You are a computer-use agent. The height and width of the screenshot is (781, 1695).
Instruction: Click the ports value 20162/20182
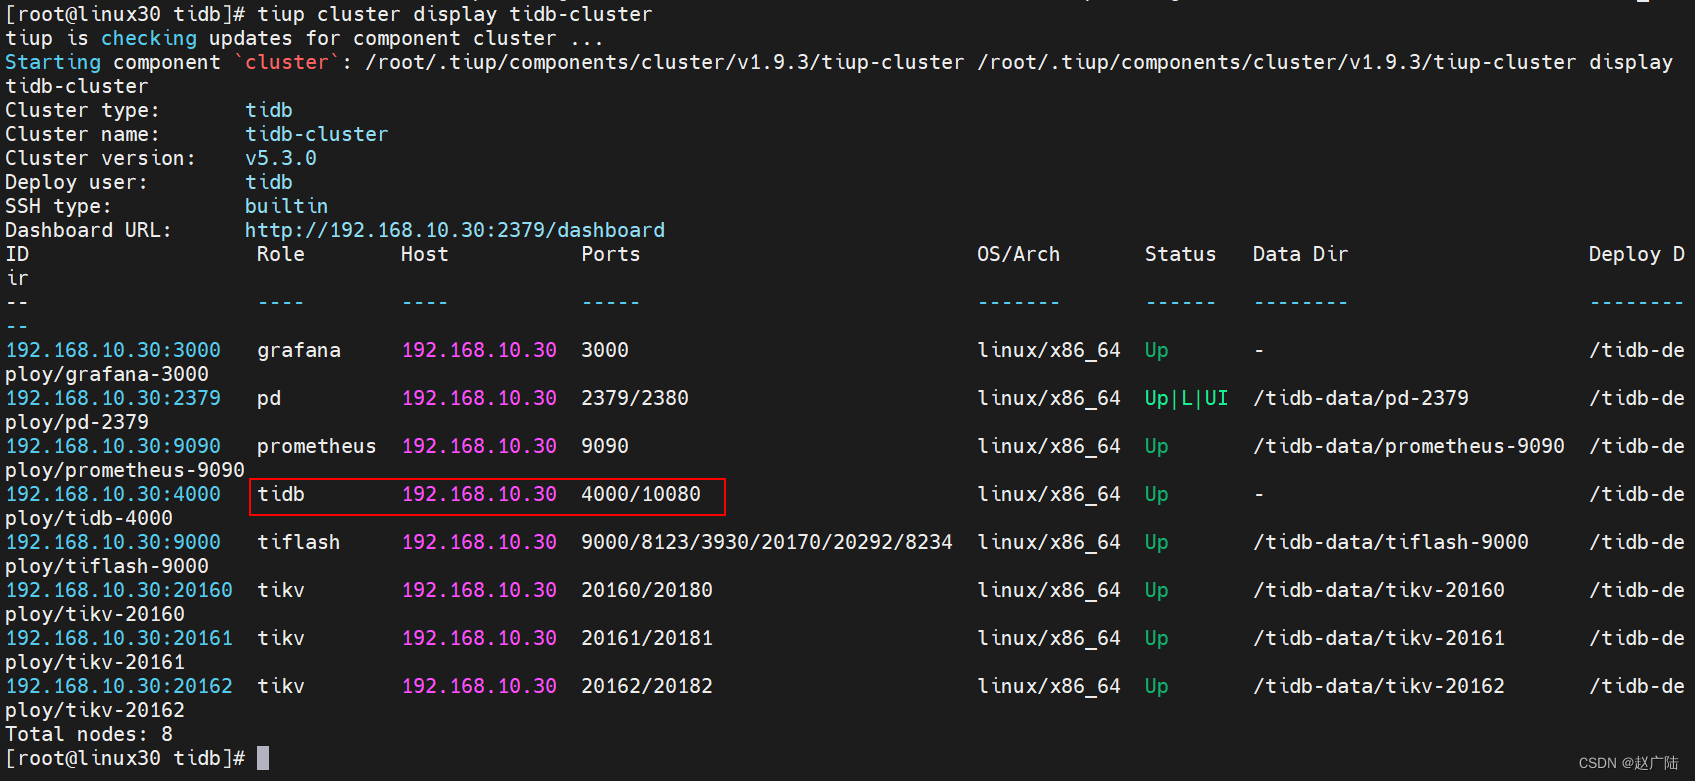(647, 686)
